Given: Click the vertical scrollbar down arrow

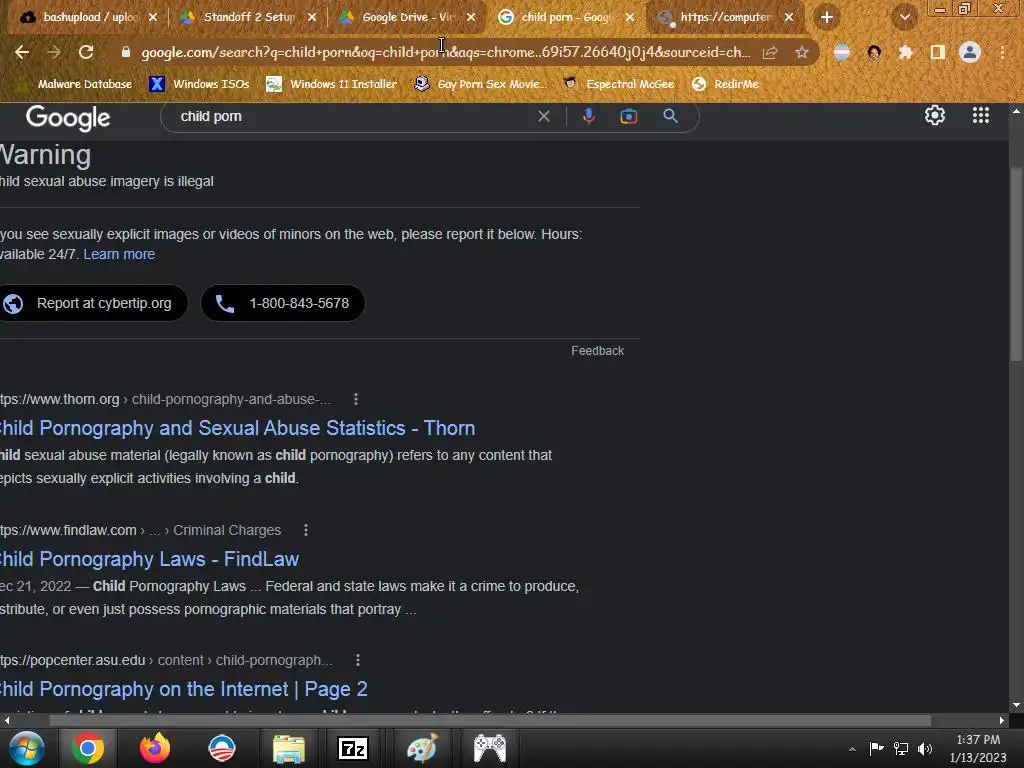Looking at the screenshot, I should (x=1016, y=705).
